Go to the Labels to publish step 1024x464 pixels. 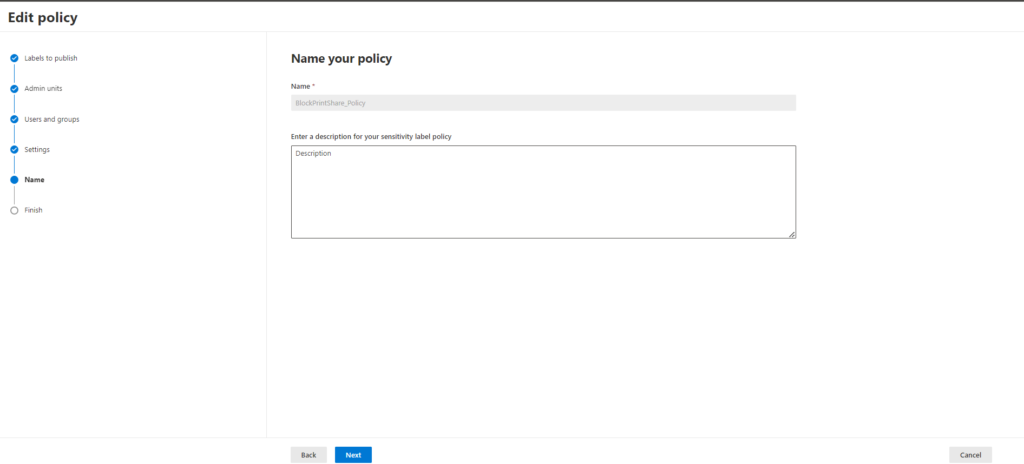[51, 58]
